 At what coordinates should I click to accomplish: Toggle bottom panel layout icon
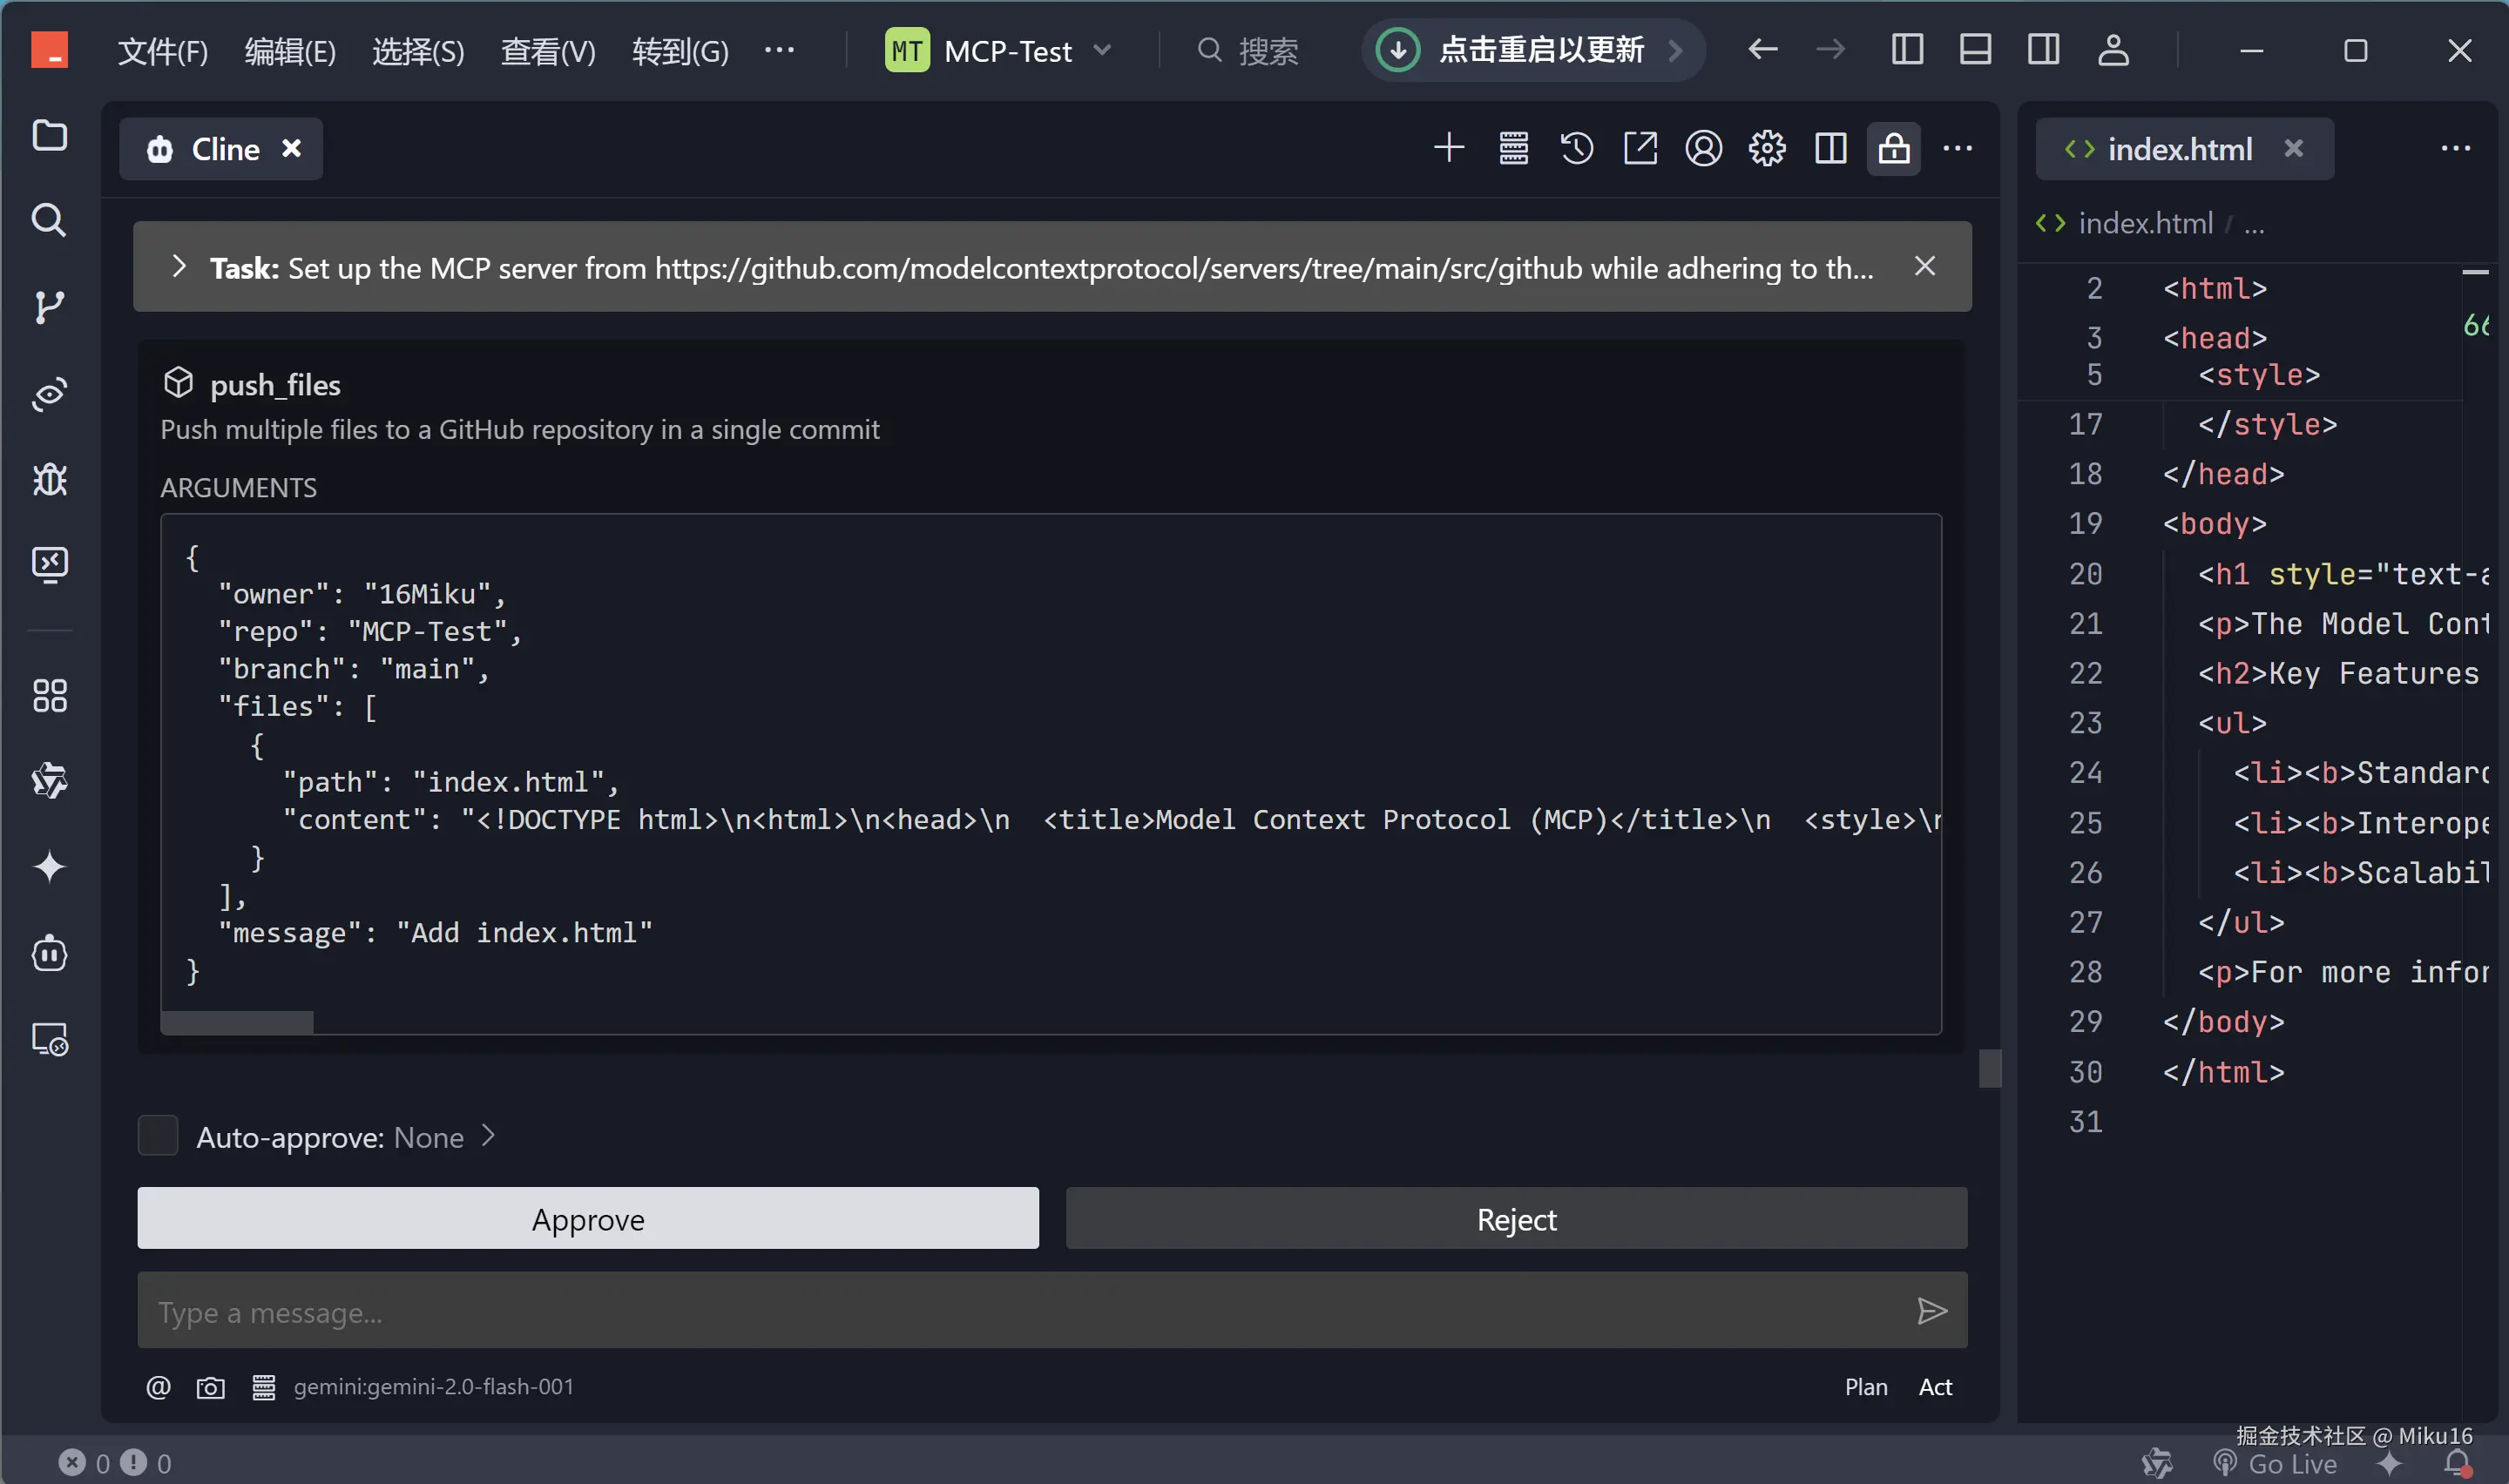click(x=1975, y=50)
